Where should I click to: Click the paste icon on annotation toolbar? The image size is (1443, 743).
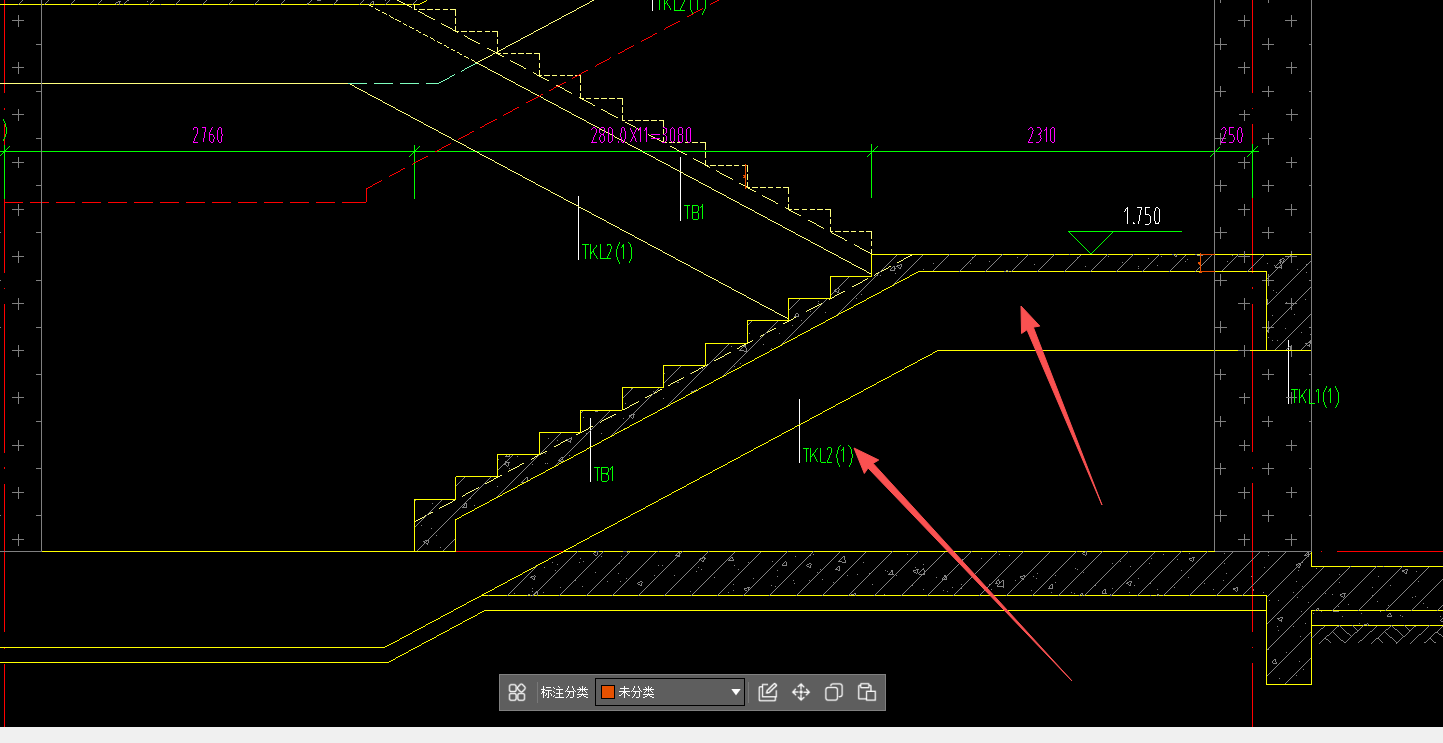coord(867,692)
